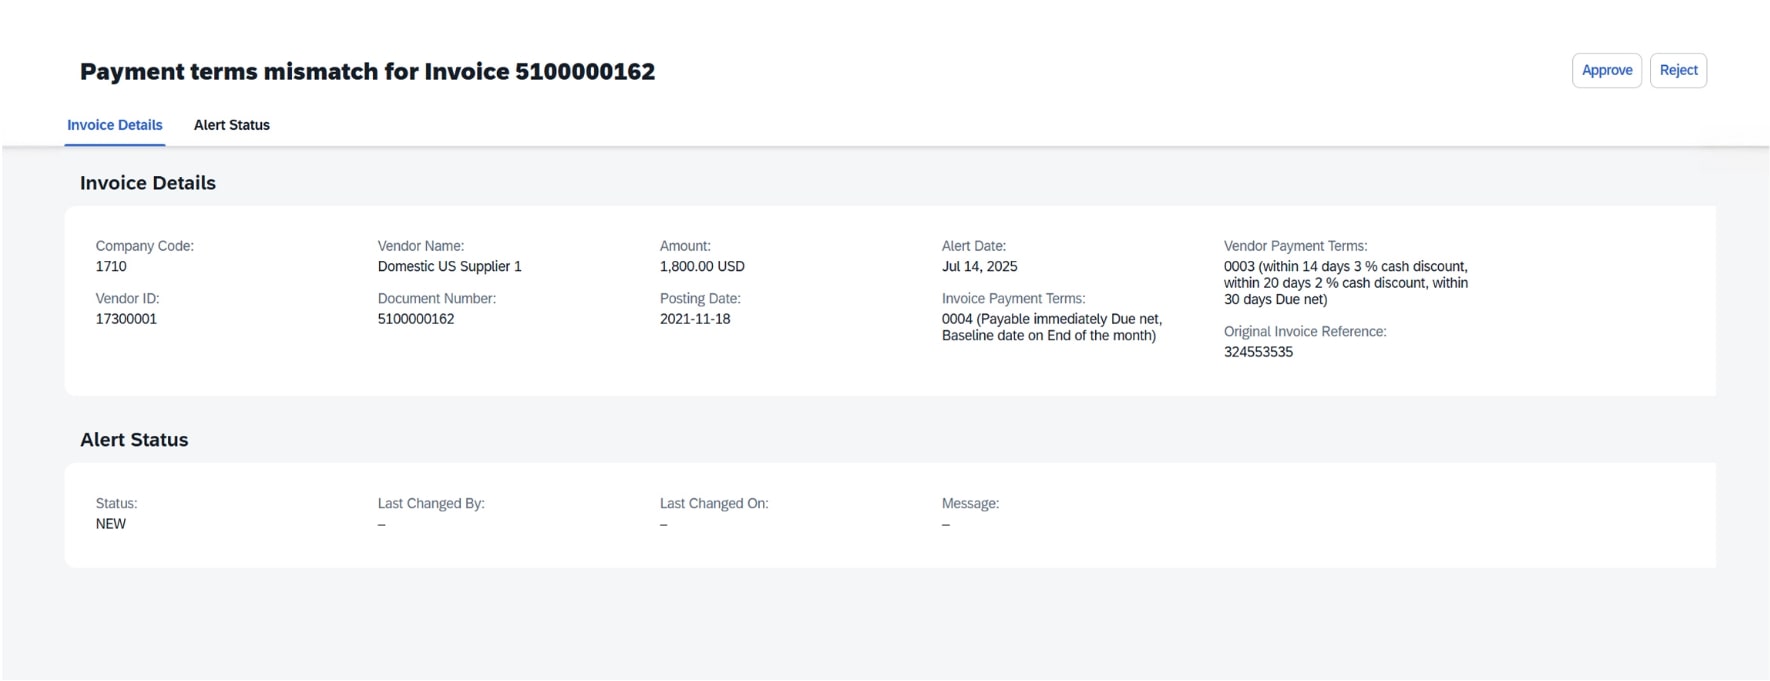Screen dimensions: 1770x681
Task: Select the Invoice Details tab
Action: coord(114,124)
